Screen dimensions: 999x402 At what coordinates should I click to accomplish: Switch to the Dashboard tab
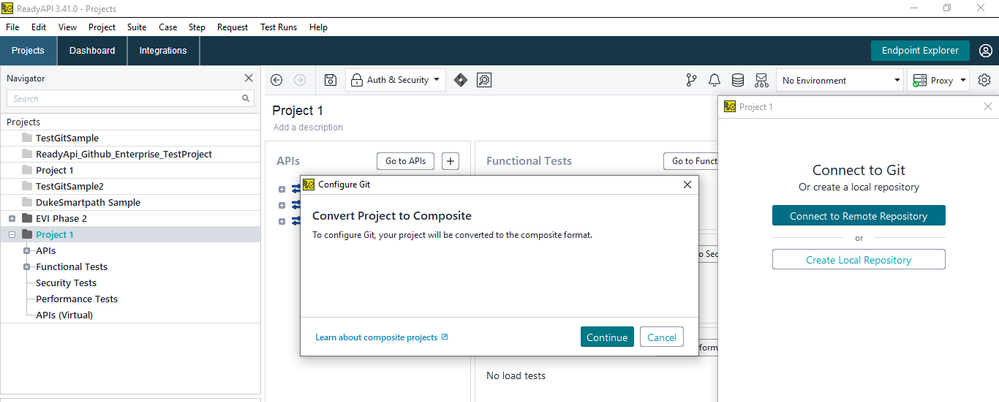point(92,50)
